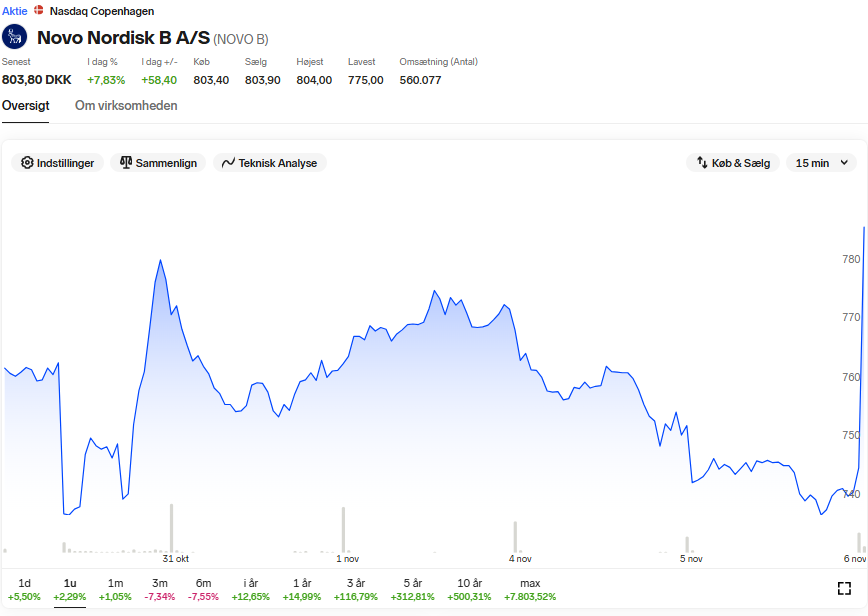The image size is (868, 616).
Task: Open Teknisk Analyse tool
Action: [270, 163]
